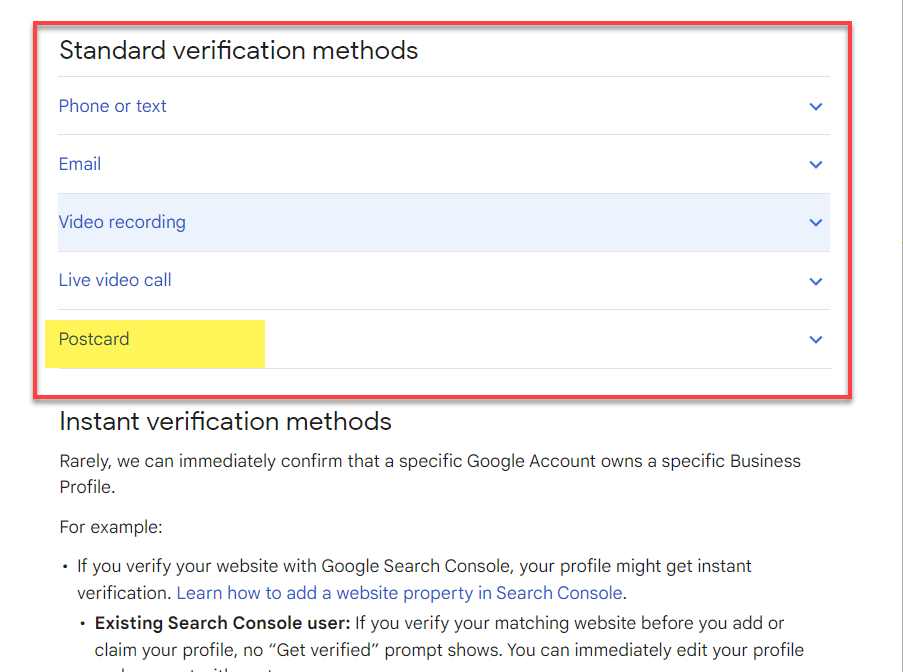Expand the Email section chevron arrow

816,165
